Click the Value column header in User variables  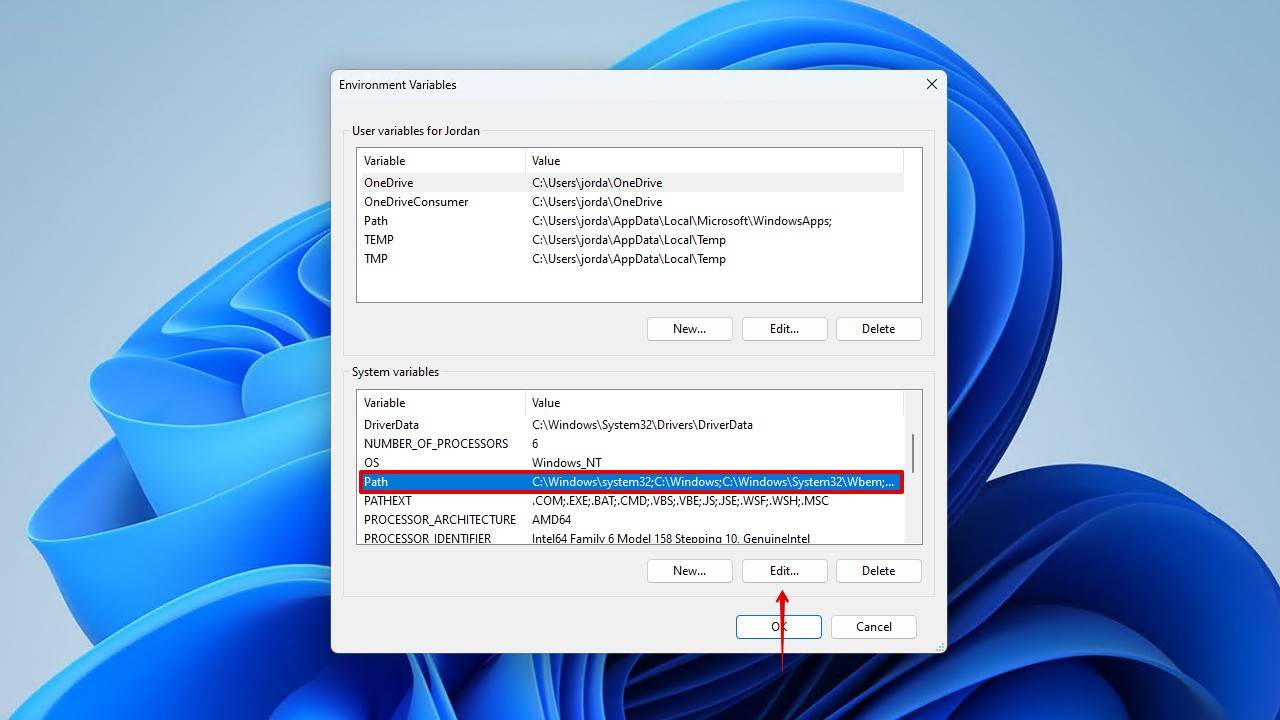(714, 161)
